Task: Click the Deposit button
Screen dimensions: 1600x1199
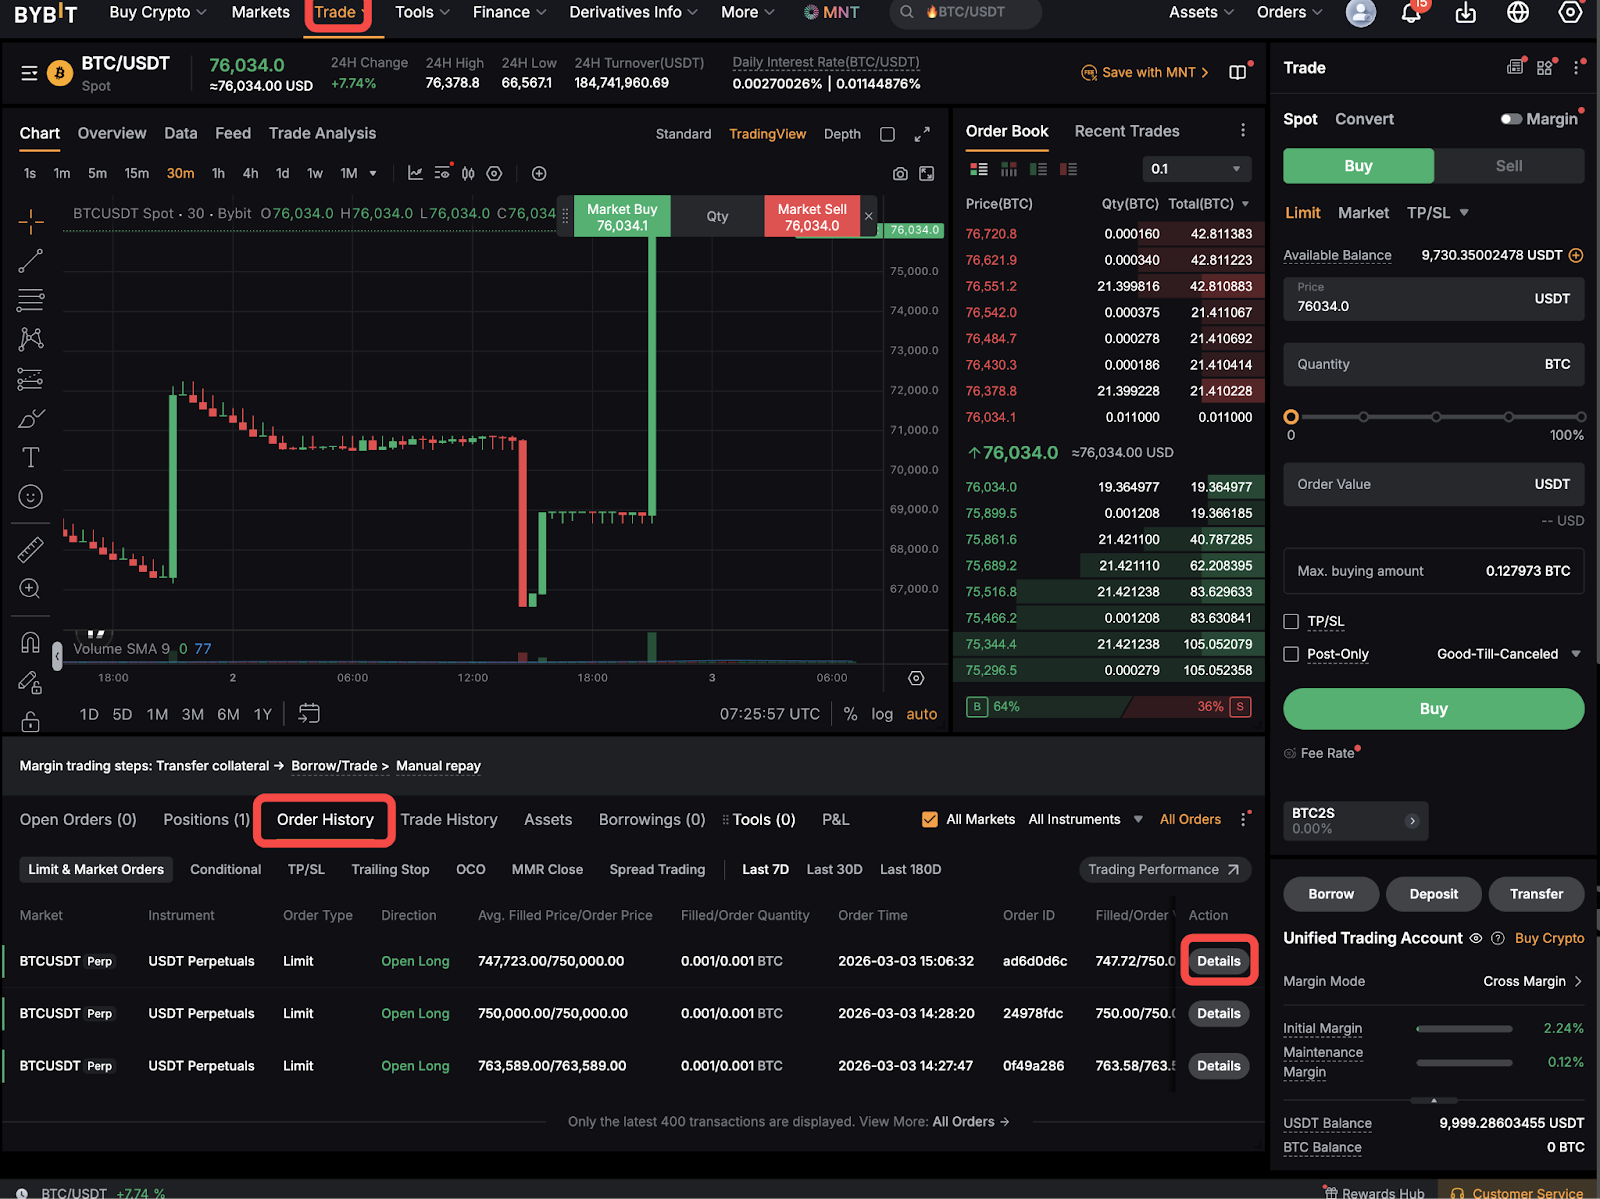Action: tap(1433, 894)
